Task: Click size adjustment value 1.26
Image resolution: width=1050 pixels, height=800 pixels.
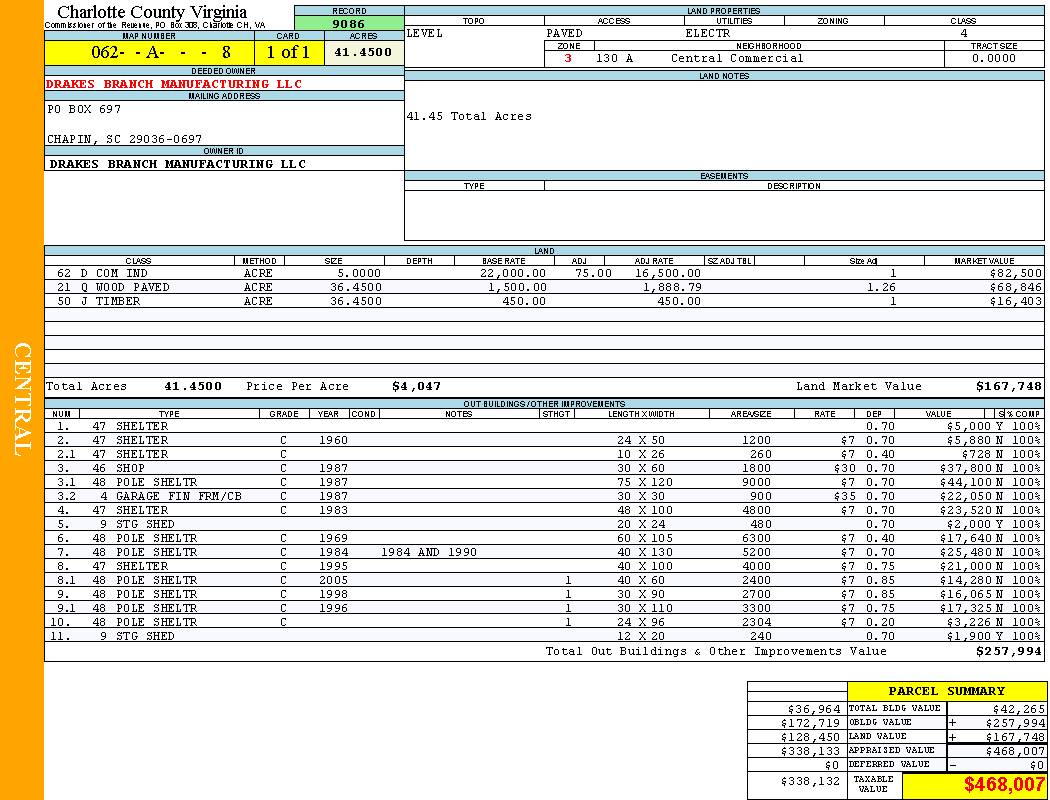Action: 881,287
